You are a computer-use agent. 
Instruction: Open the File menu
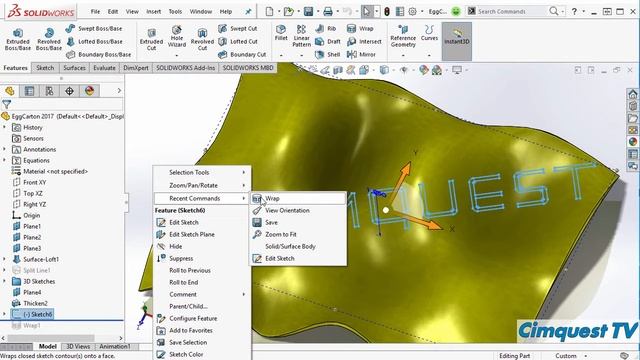click(x=95, y=11)
